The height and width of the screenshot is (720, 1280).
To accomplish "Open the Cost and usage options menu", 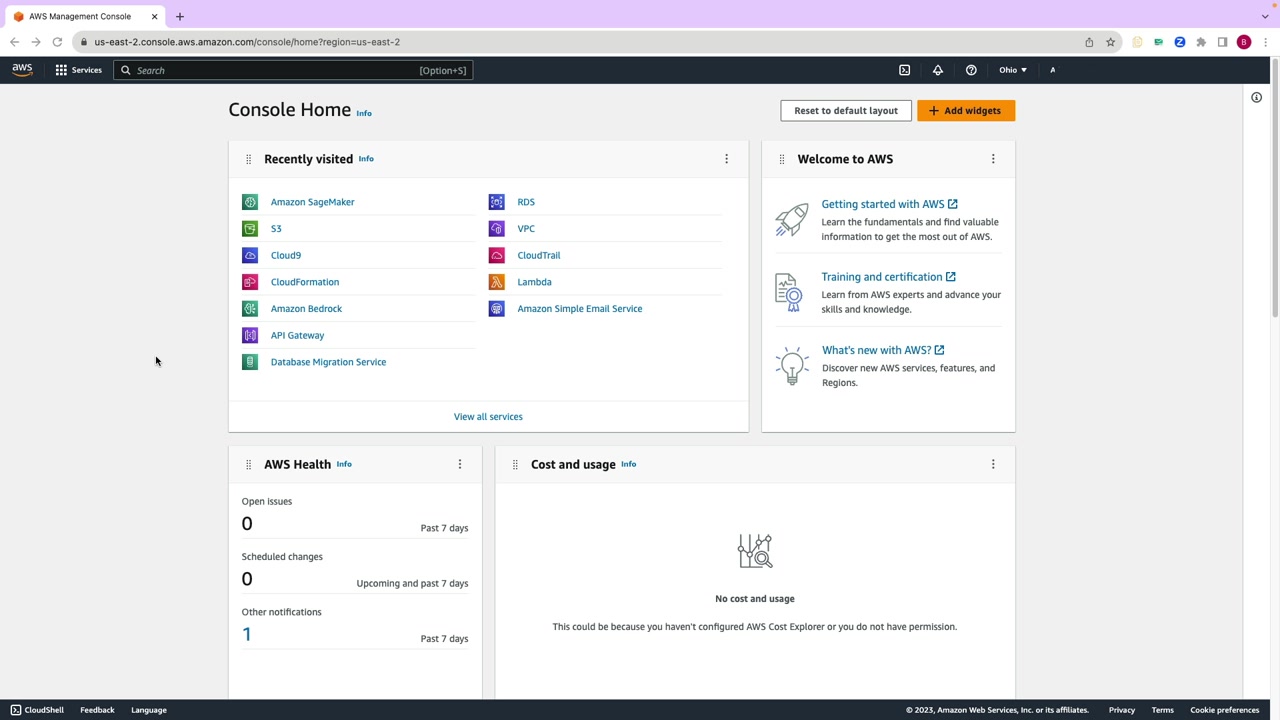I will [x=993, y=464].
